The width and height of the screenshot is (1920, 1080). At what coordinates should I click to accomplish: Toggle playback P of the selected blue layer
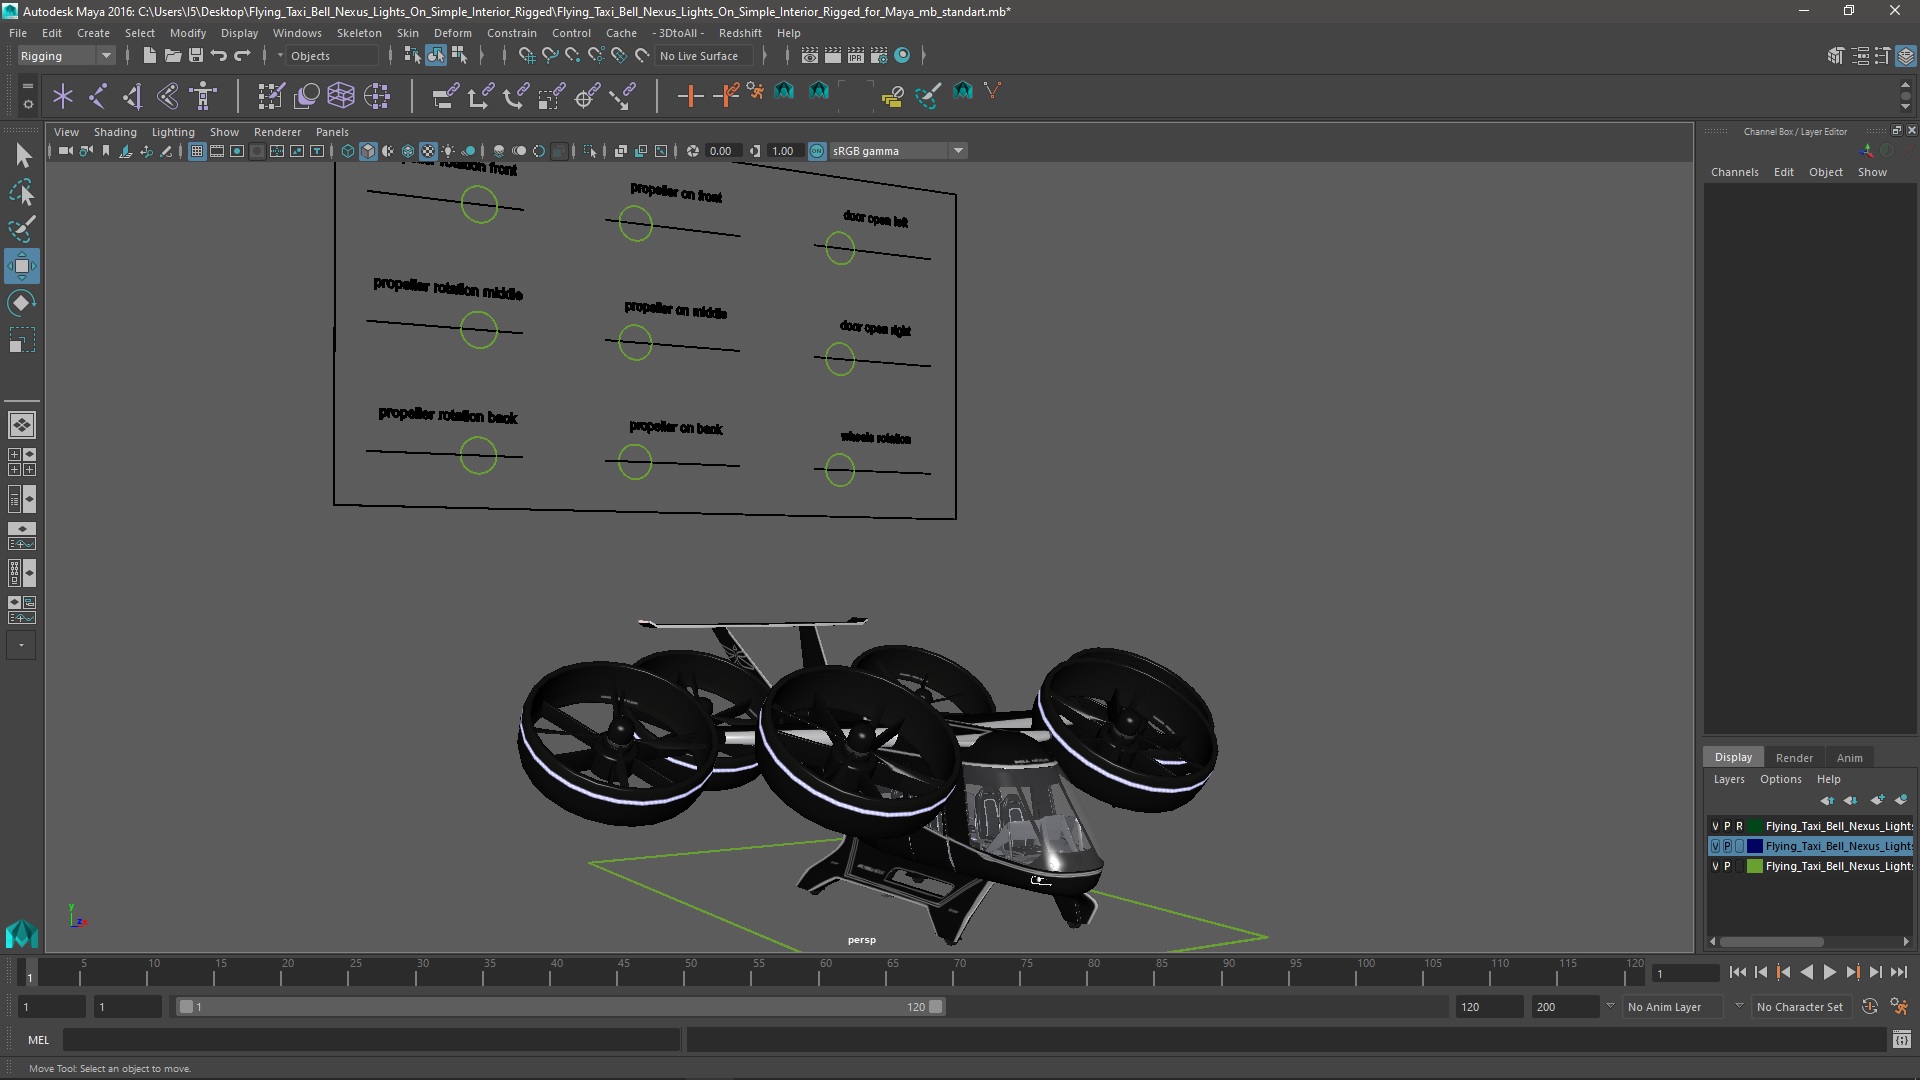click(x=1727, y=846)
